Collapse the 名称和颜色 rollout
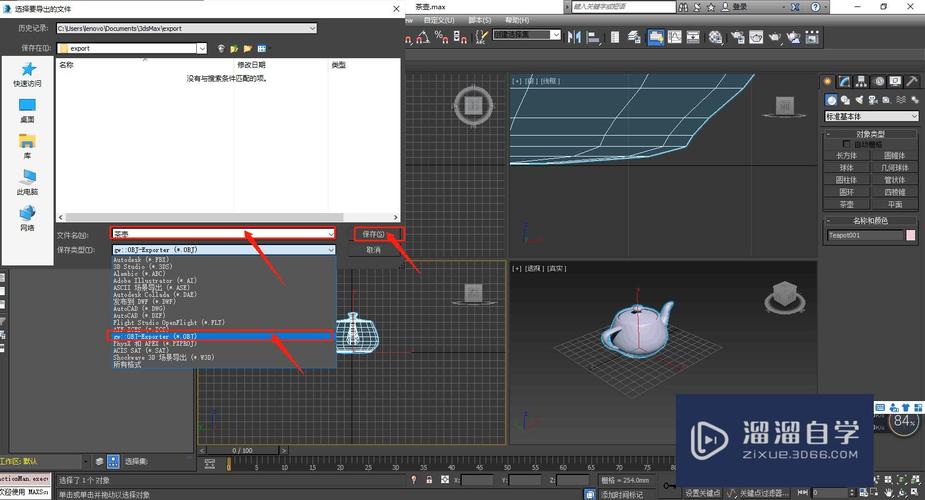The image size is (925, 500). click(x=871, y=221)
